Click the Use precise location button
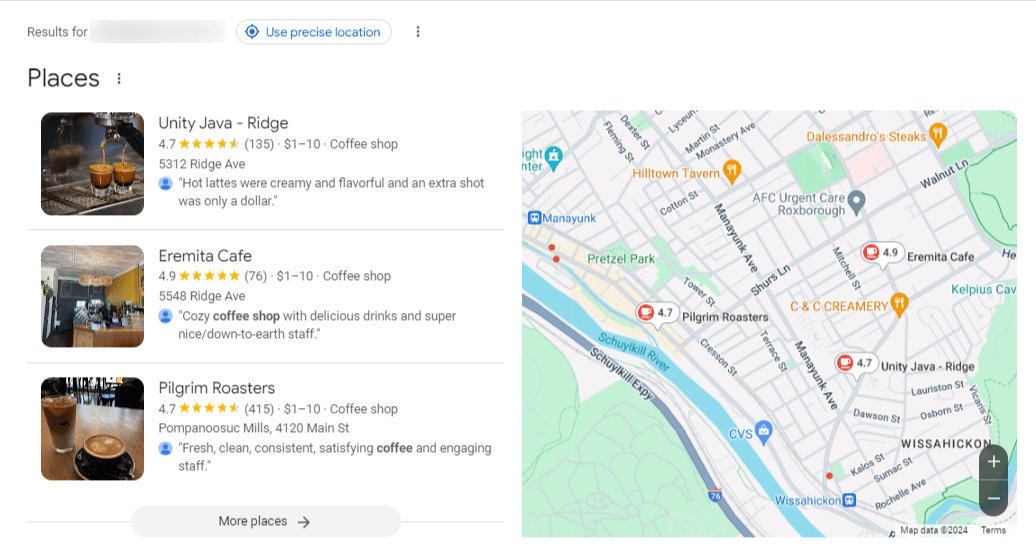This screenshot has height=554, width=1036. click(x=313, y=32)
